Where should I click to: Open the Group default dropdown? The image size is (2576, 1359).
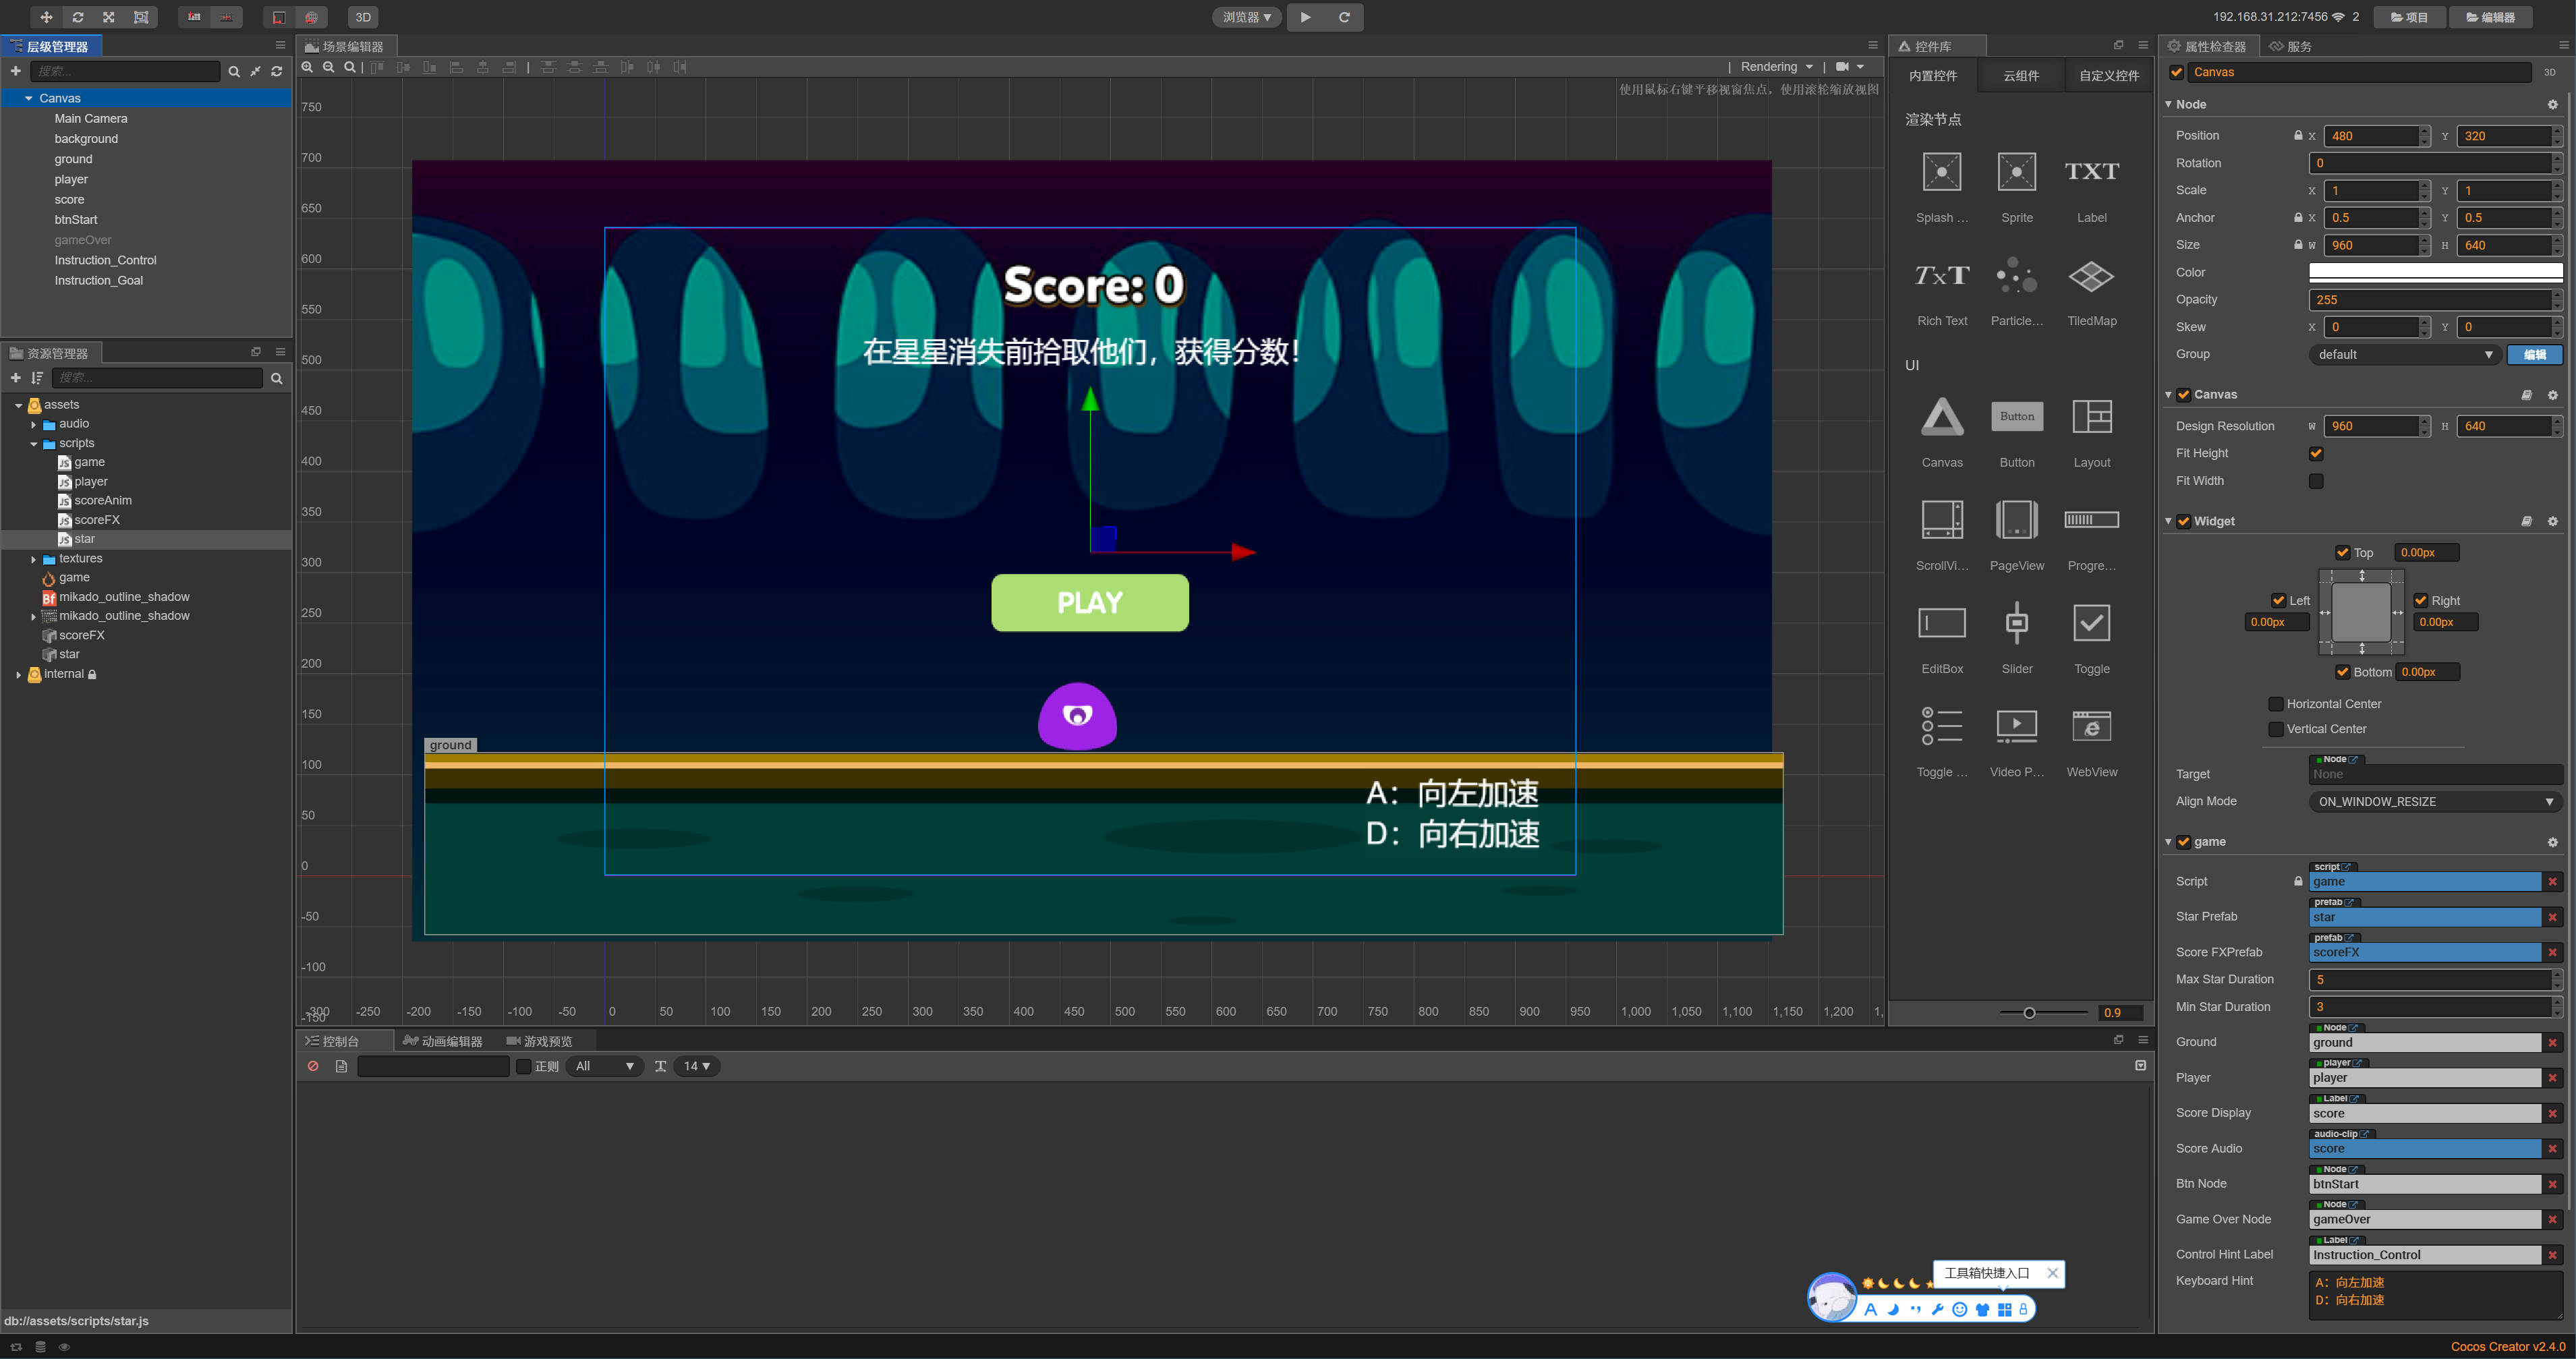point(2403,354)
